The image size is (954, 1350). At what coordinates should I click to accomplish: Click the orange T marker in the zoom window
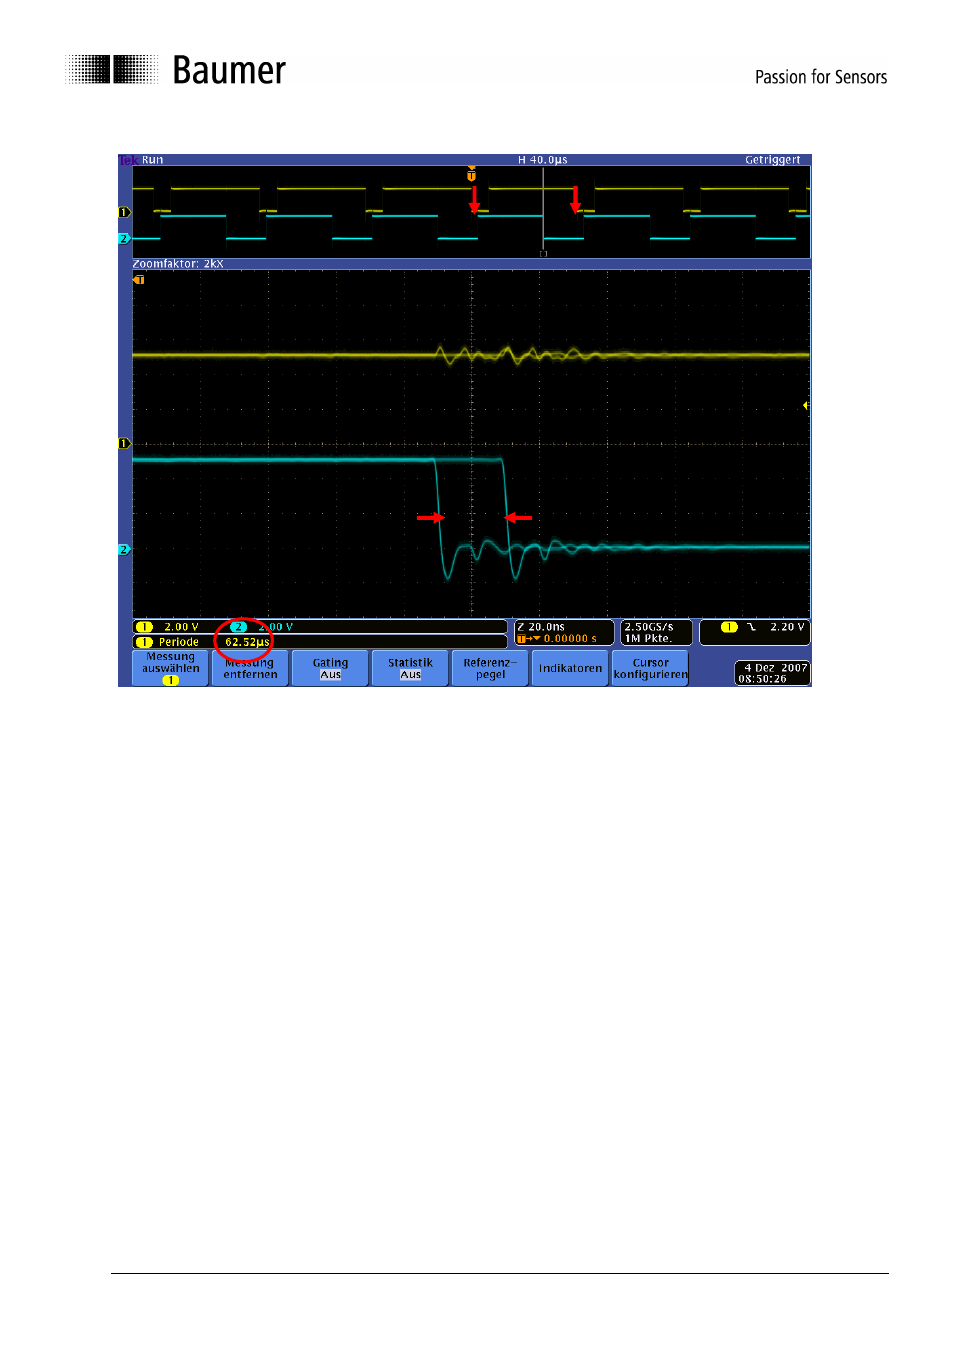pos(139,280)
